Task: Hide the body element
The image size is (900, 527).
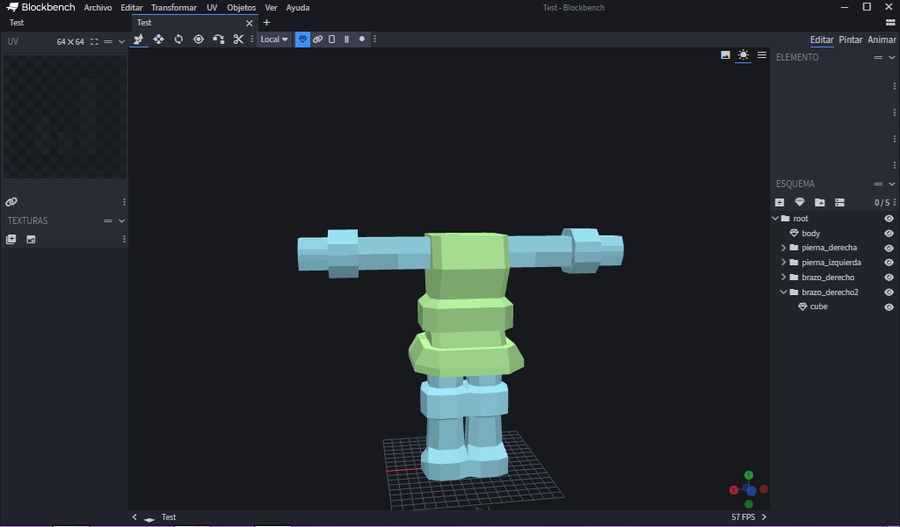Action: point(889,233)
